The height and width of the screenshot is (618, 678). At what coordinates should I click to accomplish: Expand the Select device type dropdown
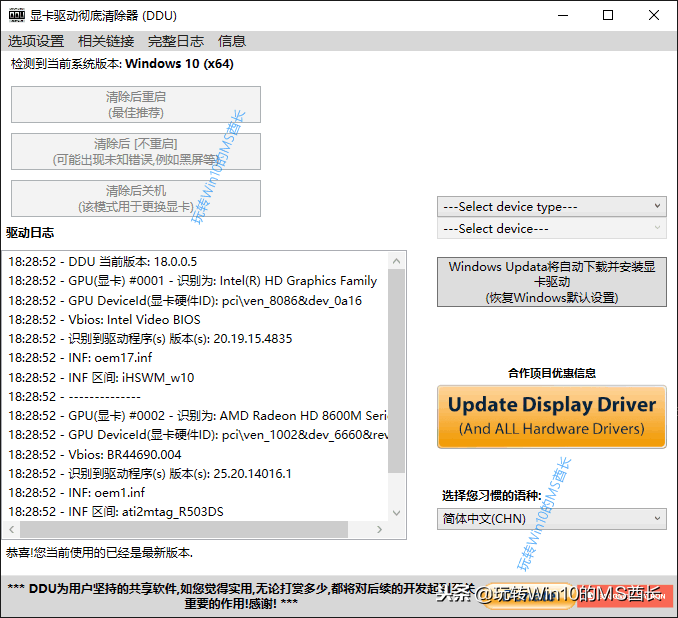point(552,207)
